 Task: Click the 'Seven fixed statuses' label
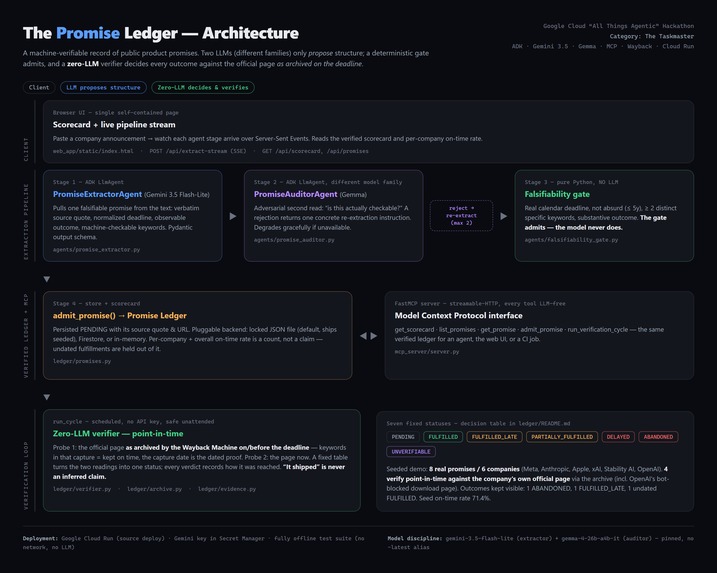pos(478,423)
